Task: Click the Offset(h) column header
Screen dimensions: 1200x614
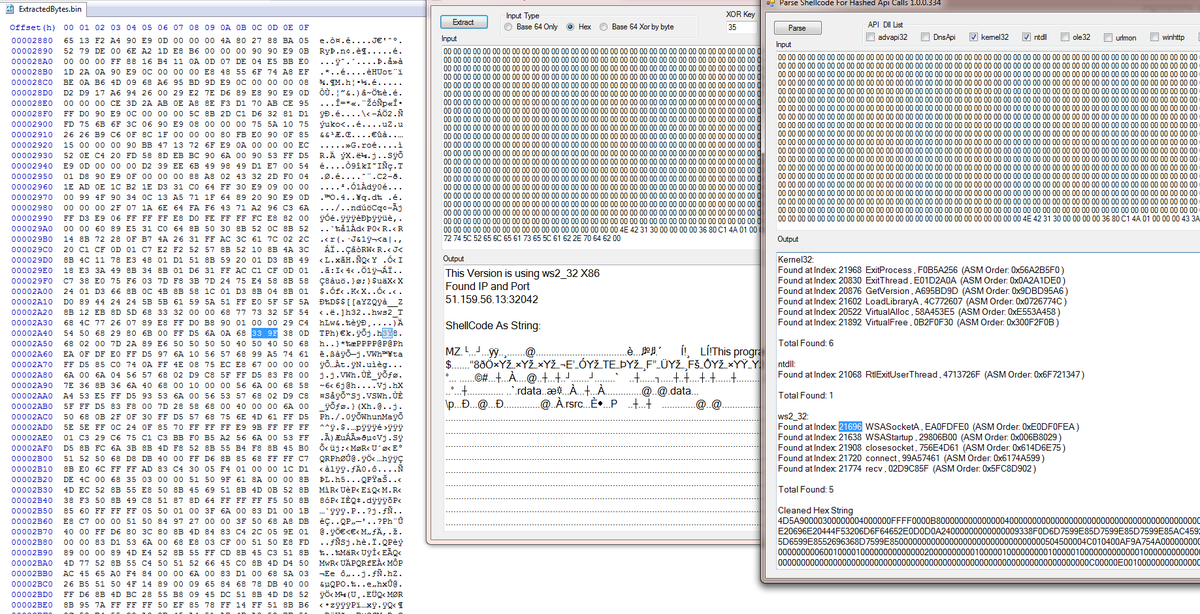Action: pos(31,26)
